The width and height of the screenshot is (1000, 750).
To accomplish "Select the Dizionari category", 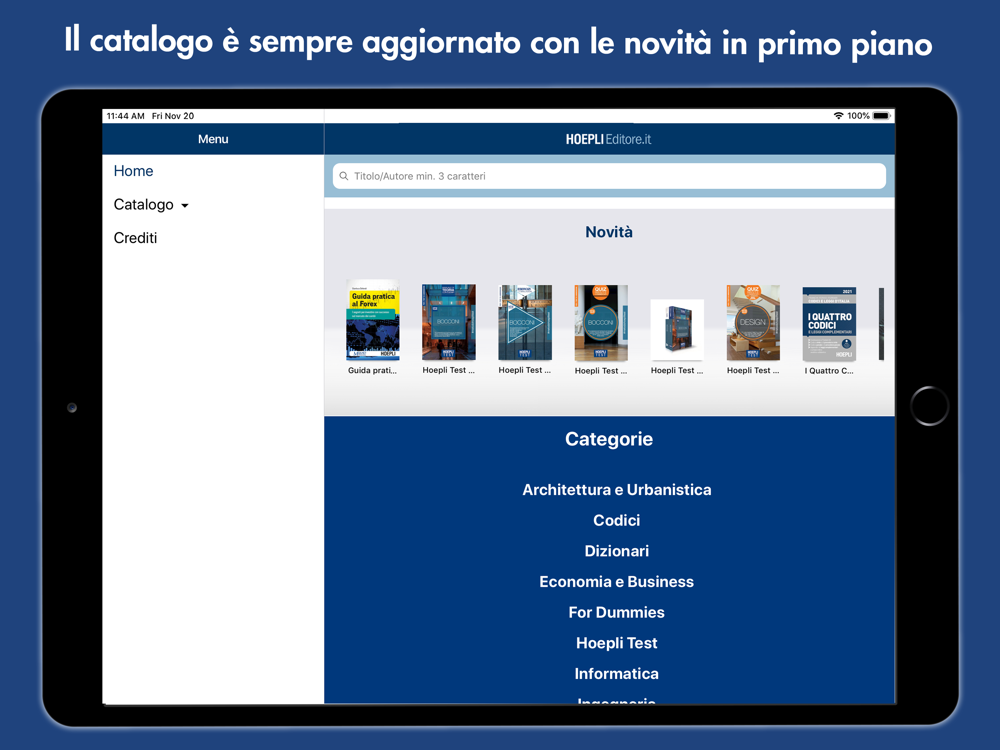I will click(x=617, y=551).
